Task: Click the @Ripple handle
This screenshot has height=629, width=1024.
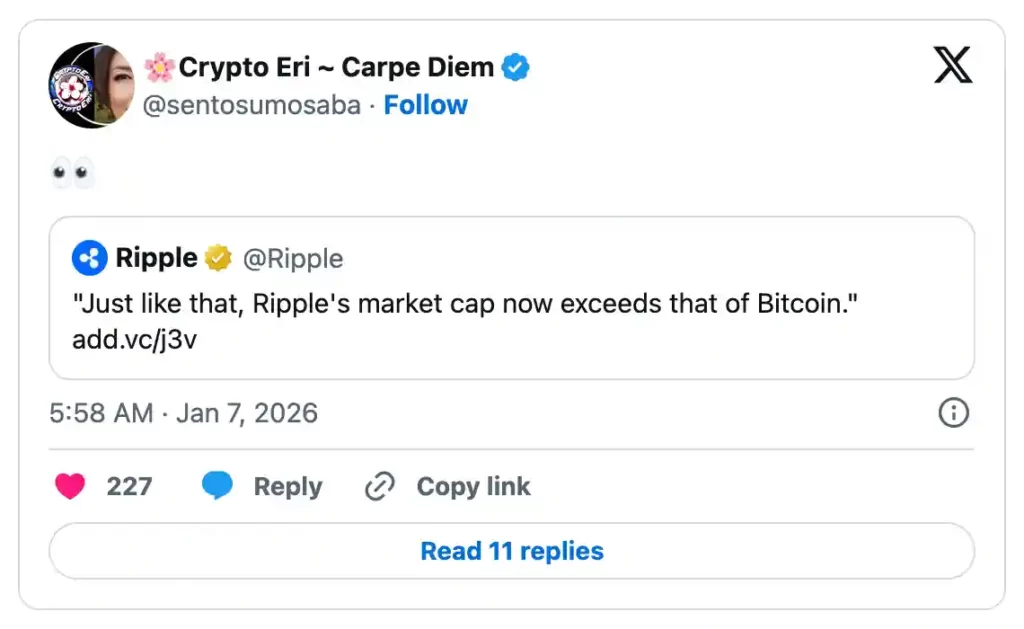Action: point(293,259)
